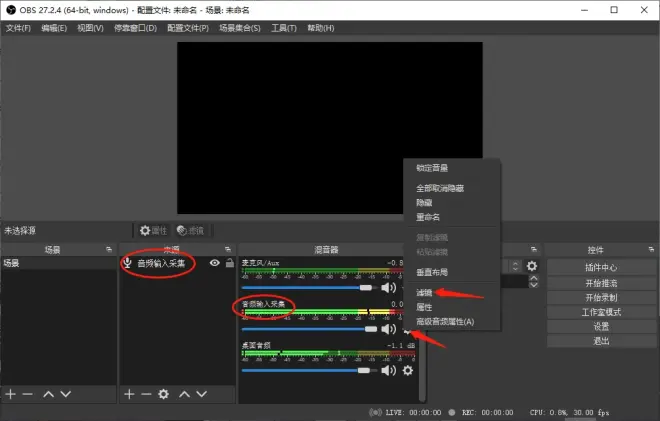Click the mixer panel vertical scrollbar

pos(422,366)
